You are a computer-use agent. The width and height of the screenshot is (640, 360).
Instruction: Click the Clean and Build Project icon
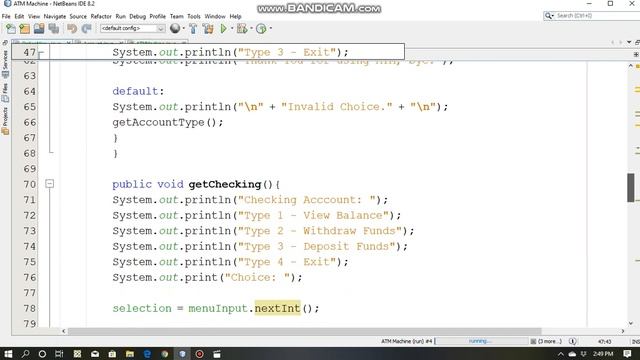coord(208,29)
